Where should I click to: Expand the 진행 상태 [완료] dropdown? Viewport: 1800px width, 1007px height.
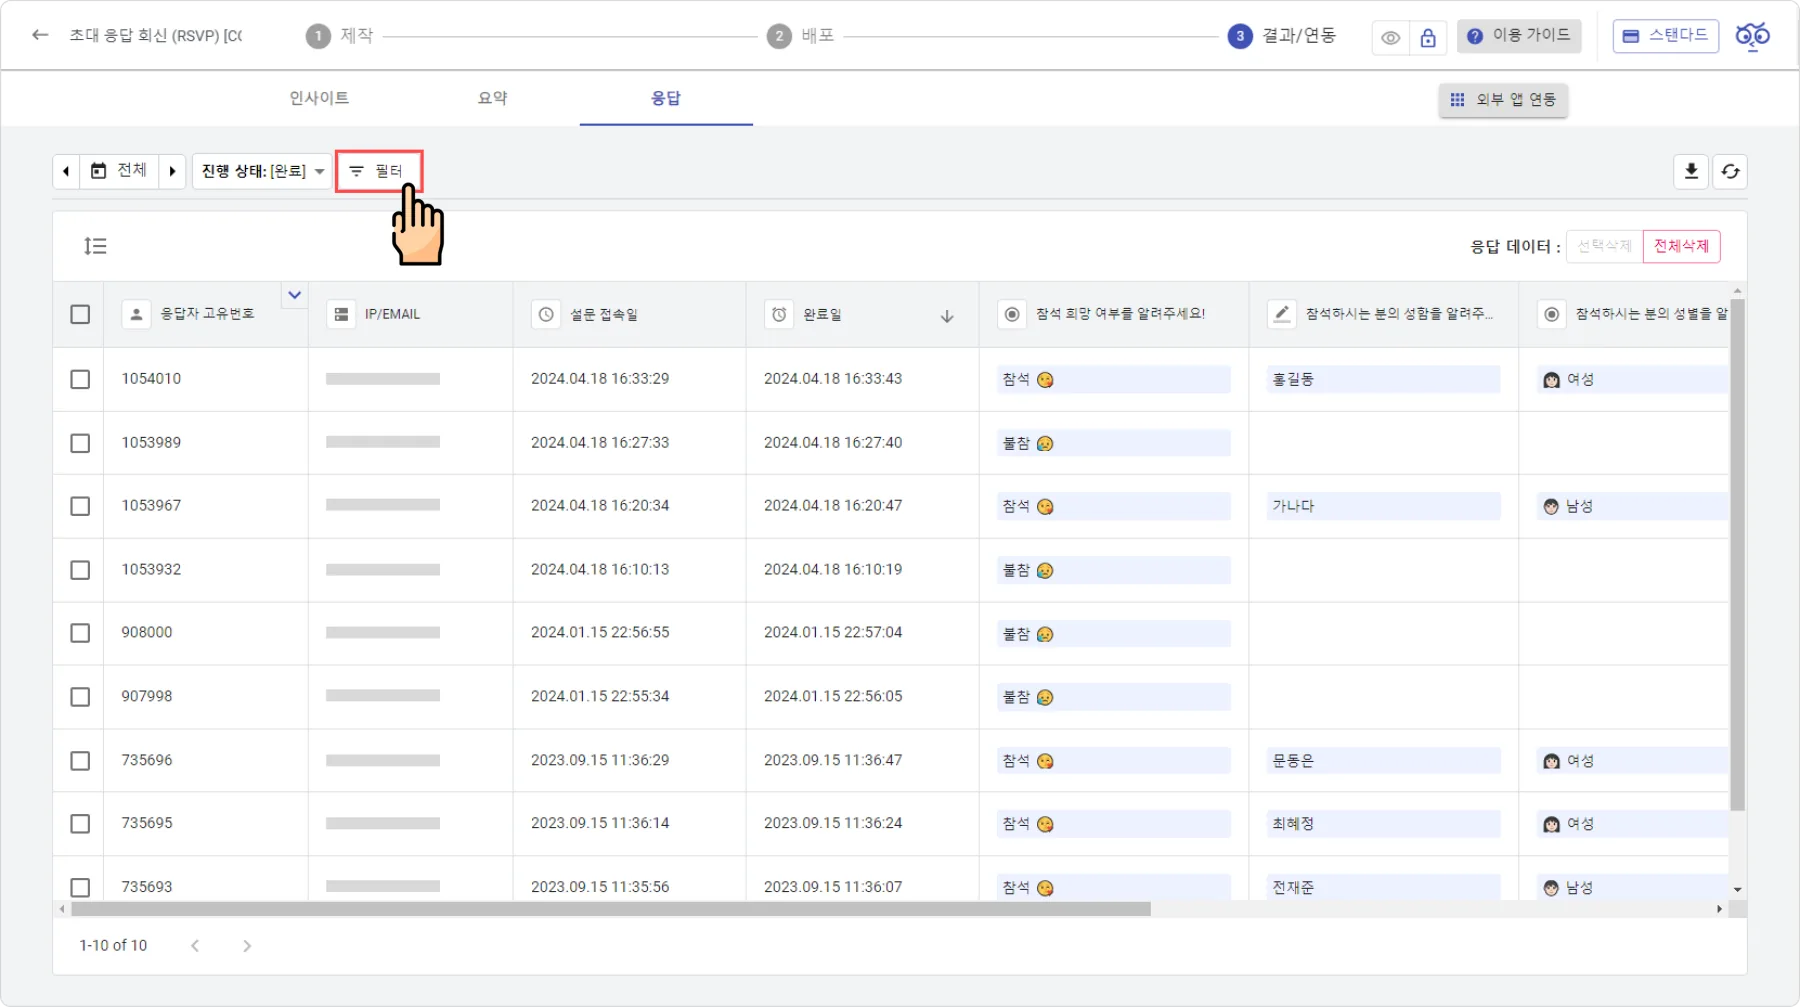262,171
